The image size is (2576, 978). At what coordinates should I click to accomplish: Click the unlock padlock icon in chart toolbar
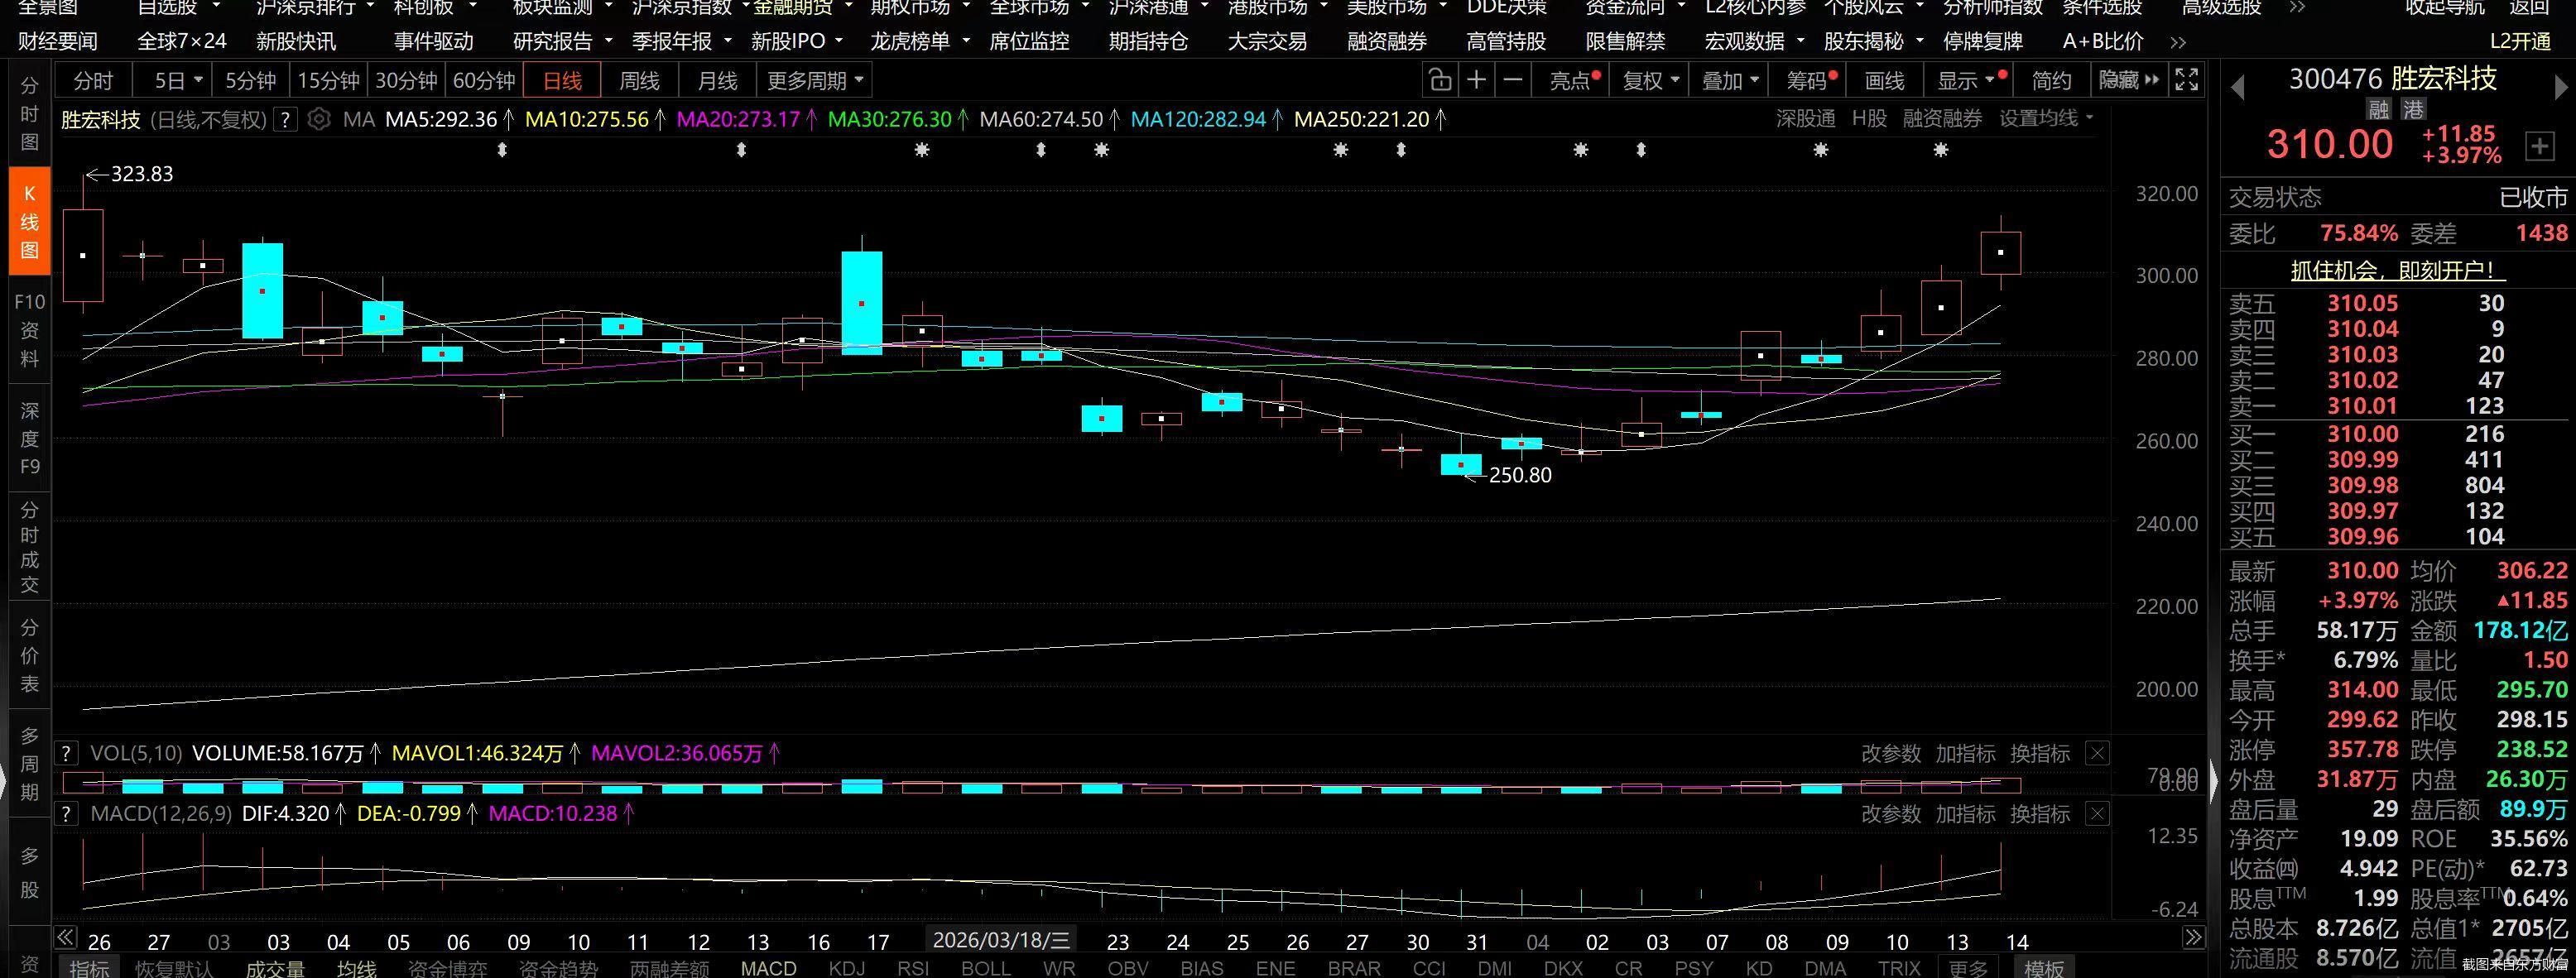click(x=1439, y=80)
